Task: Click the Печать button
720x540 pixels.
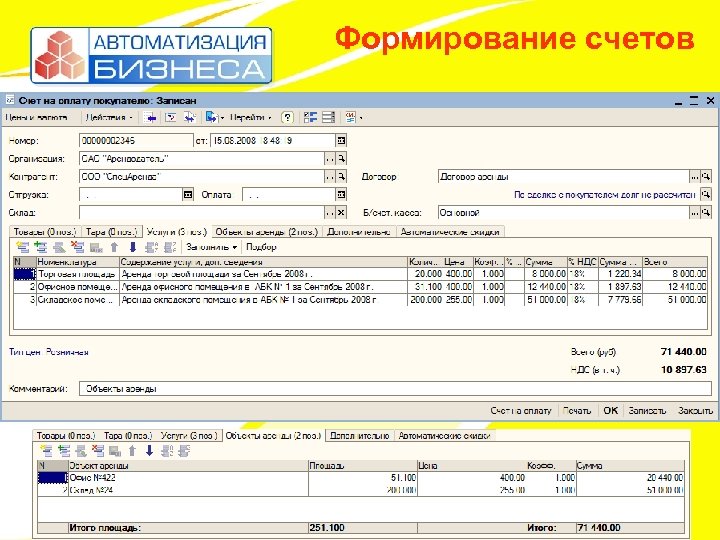Action: coord(577,411)
